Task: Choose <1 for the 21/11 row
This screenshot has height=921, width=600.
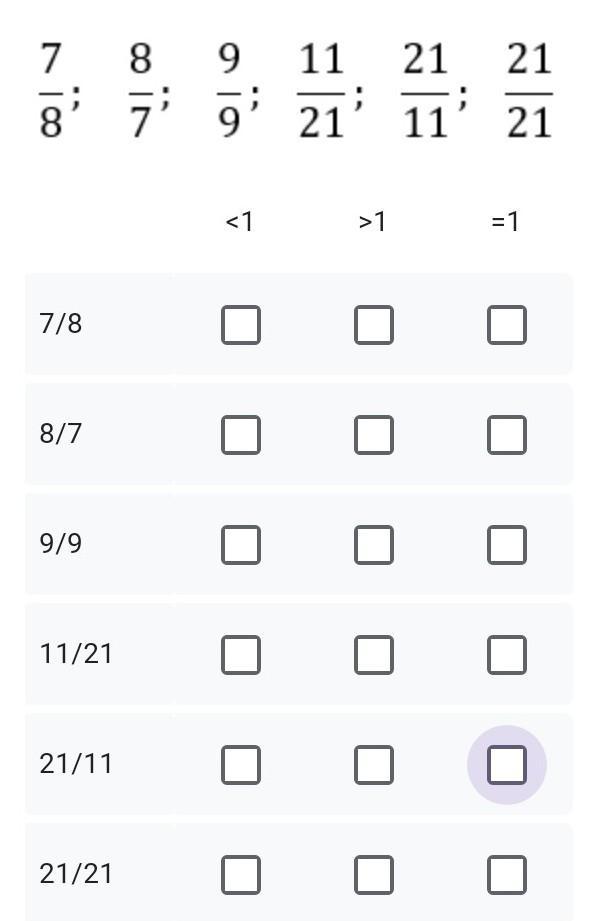Action: point(240,765)
